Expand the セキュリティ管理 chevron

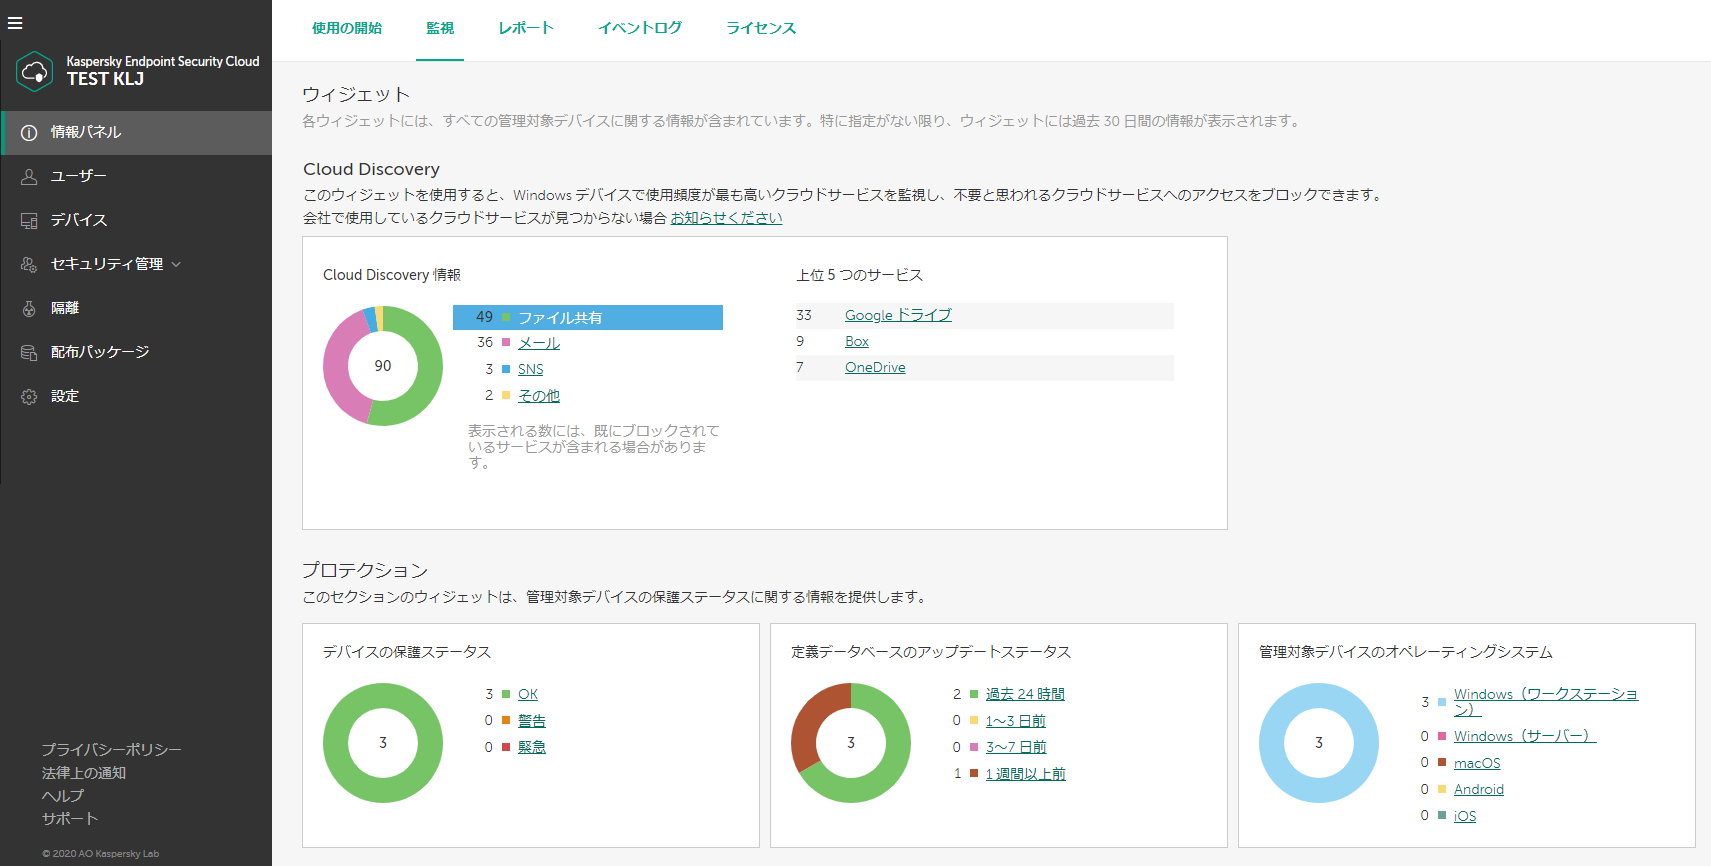176,265
